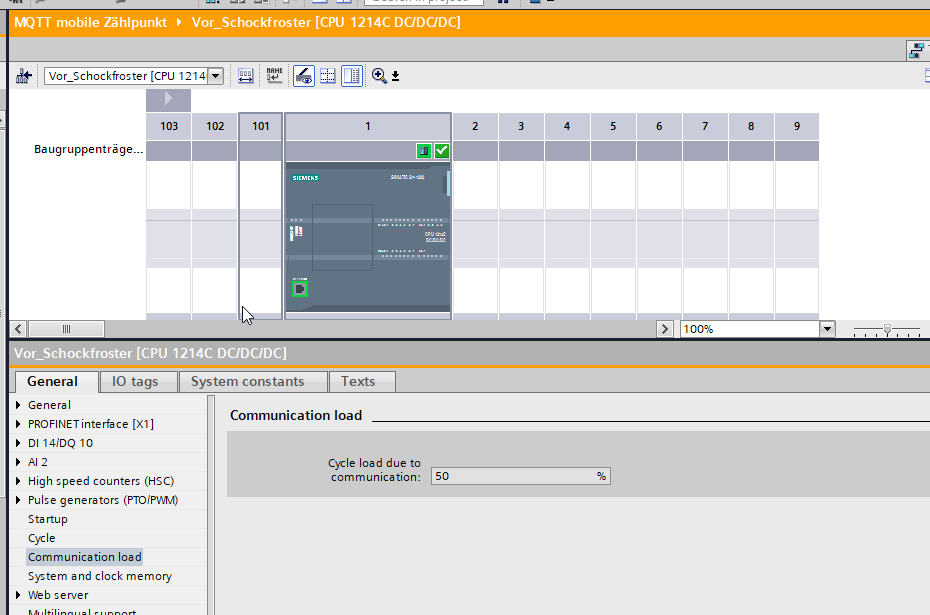The image size is (930, 615).
Task: Select slot 2 header
Action: tap(475, 126)
